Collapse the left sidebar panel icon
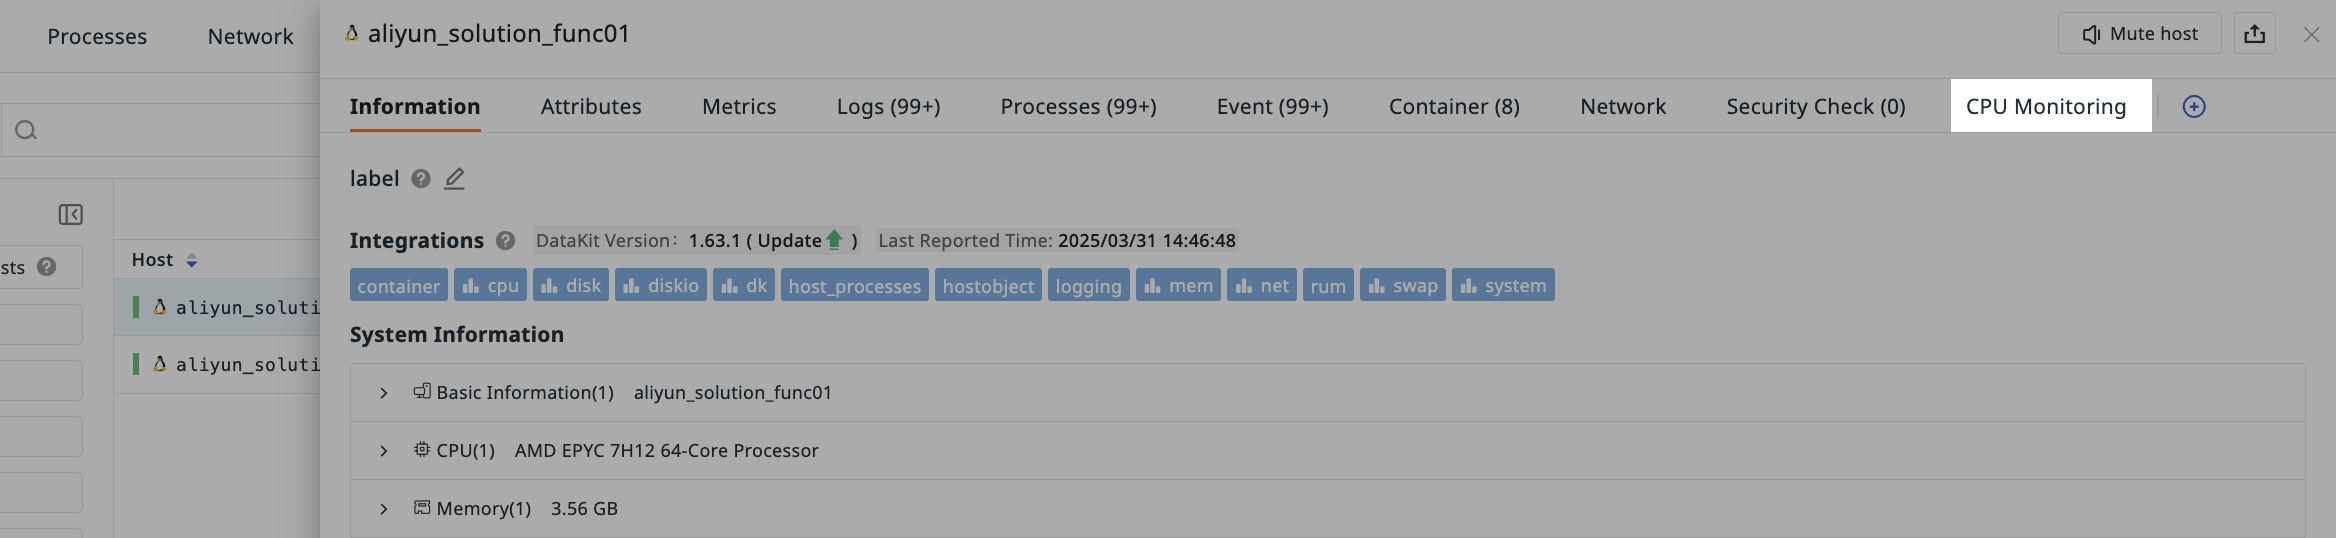The image size is (2336, 538). (x=71, y=215)
